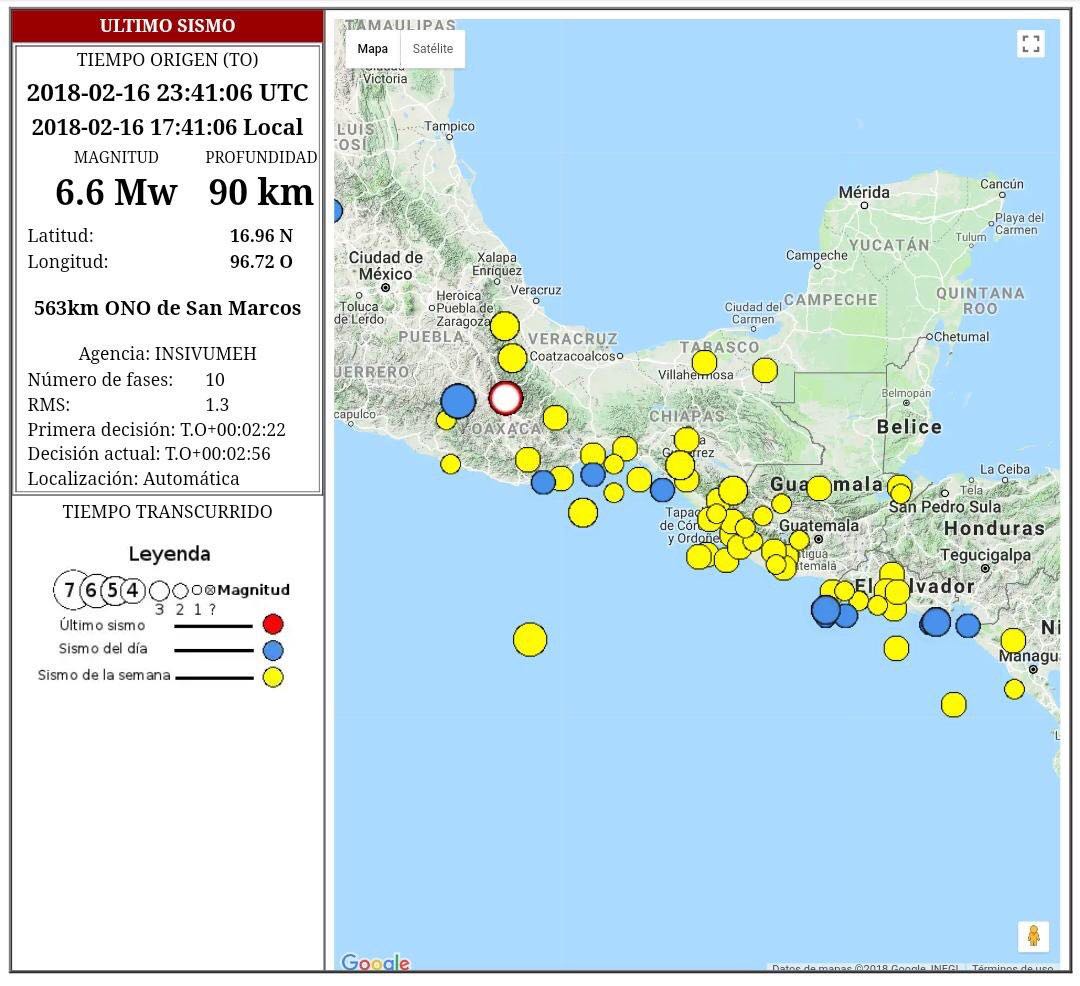Screen dimensions: 1080x986
Task: Click the Mérida city label on the map
Action: pyautogui.click(x=864, y=192)
